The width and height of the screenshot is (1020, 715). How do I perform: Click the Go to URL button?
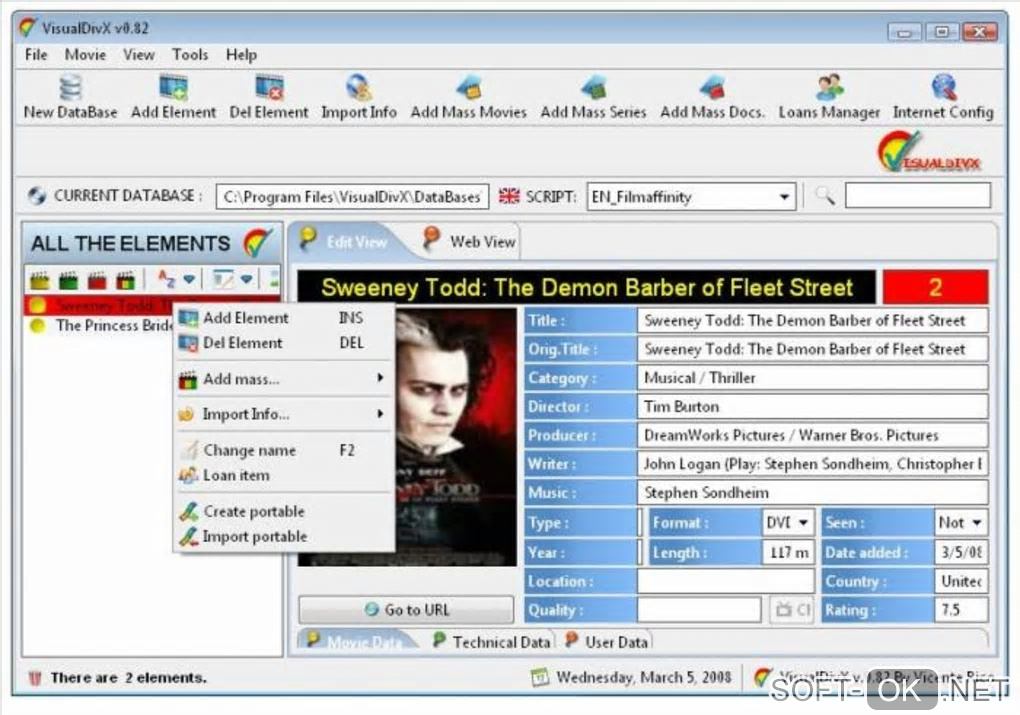pos(406,610)
